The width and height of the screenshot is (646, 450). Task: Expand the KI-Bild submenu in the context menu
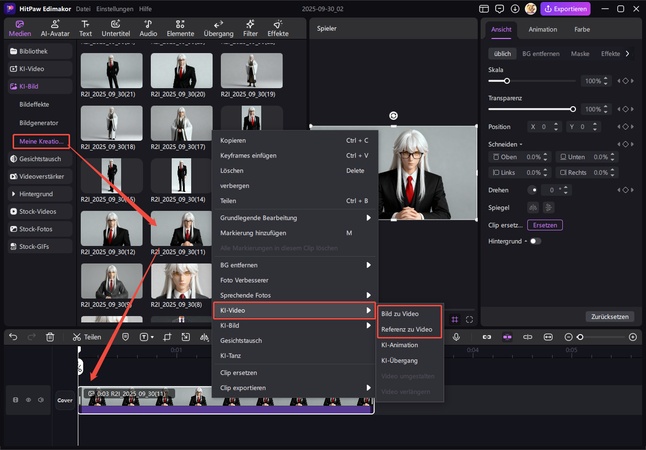pos(295,326)
